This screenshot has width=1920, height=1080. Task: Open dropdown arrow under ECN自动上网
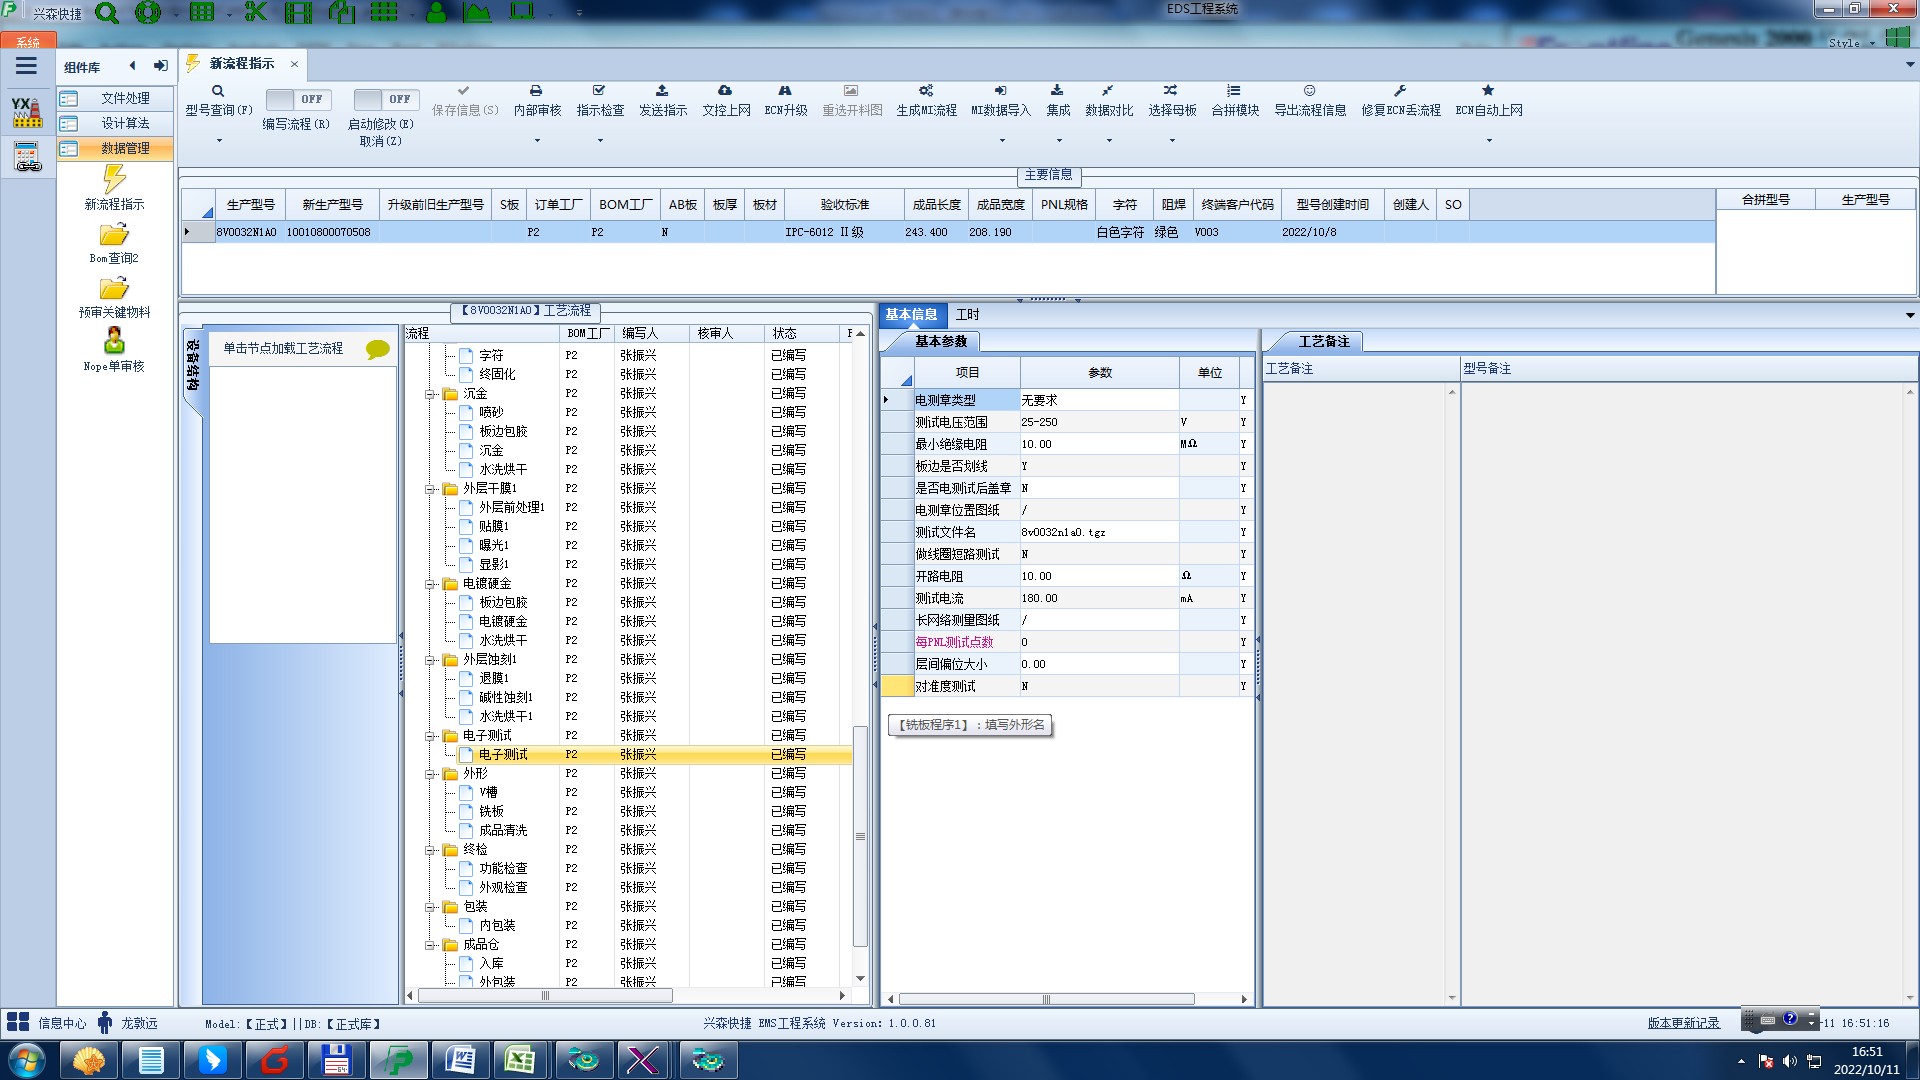[x=1489, y=140]
